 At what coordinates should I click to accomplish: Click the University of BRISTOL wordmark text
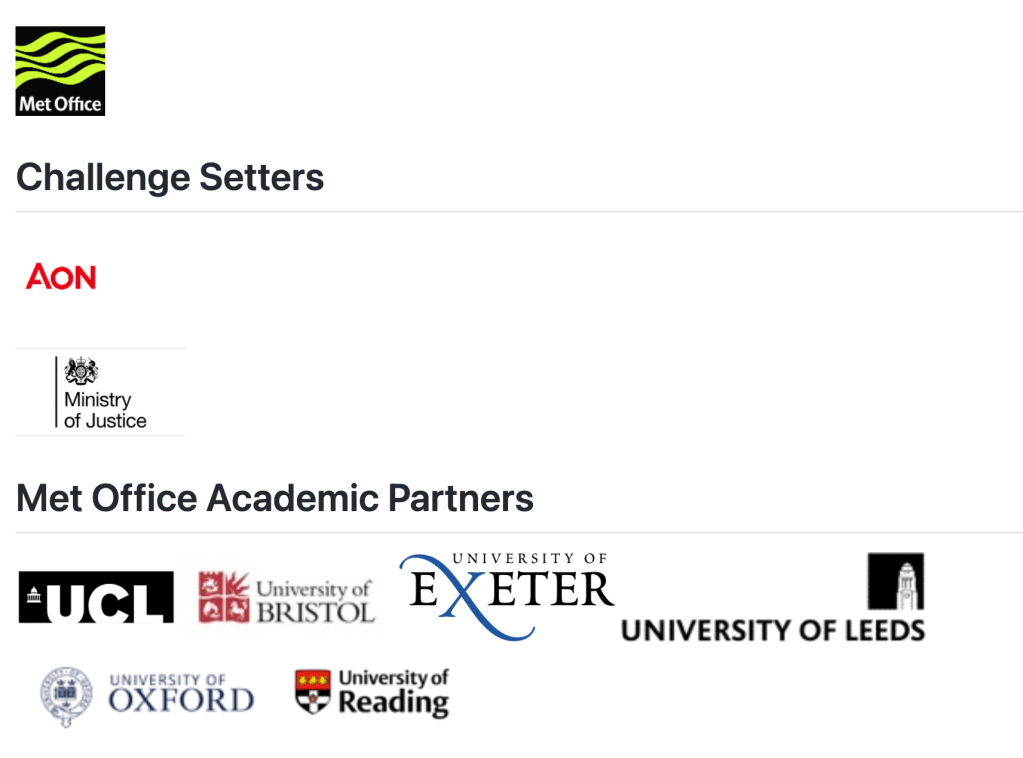314,601
